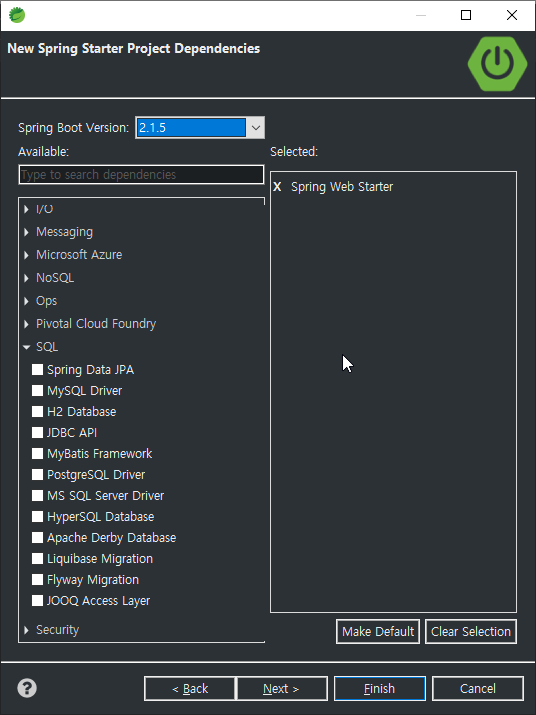Expand the Messaging category
536x715 pixels.
click(x=26, y=232)
